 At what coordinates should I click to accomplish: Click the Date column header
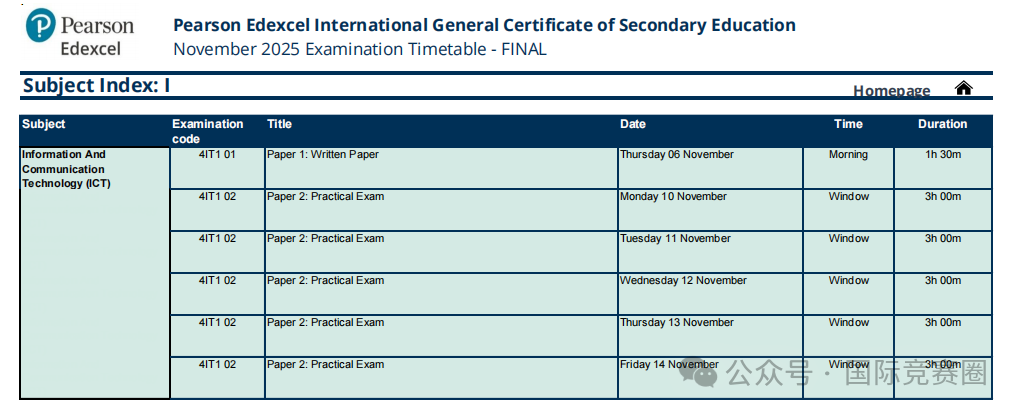pyautogui.click(x=632, y=124)
